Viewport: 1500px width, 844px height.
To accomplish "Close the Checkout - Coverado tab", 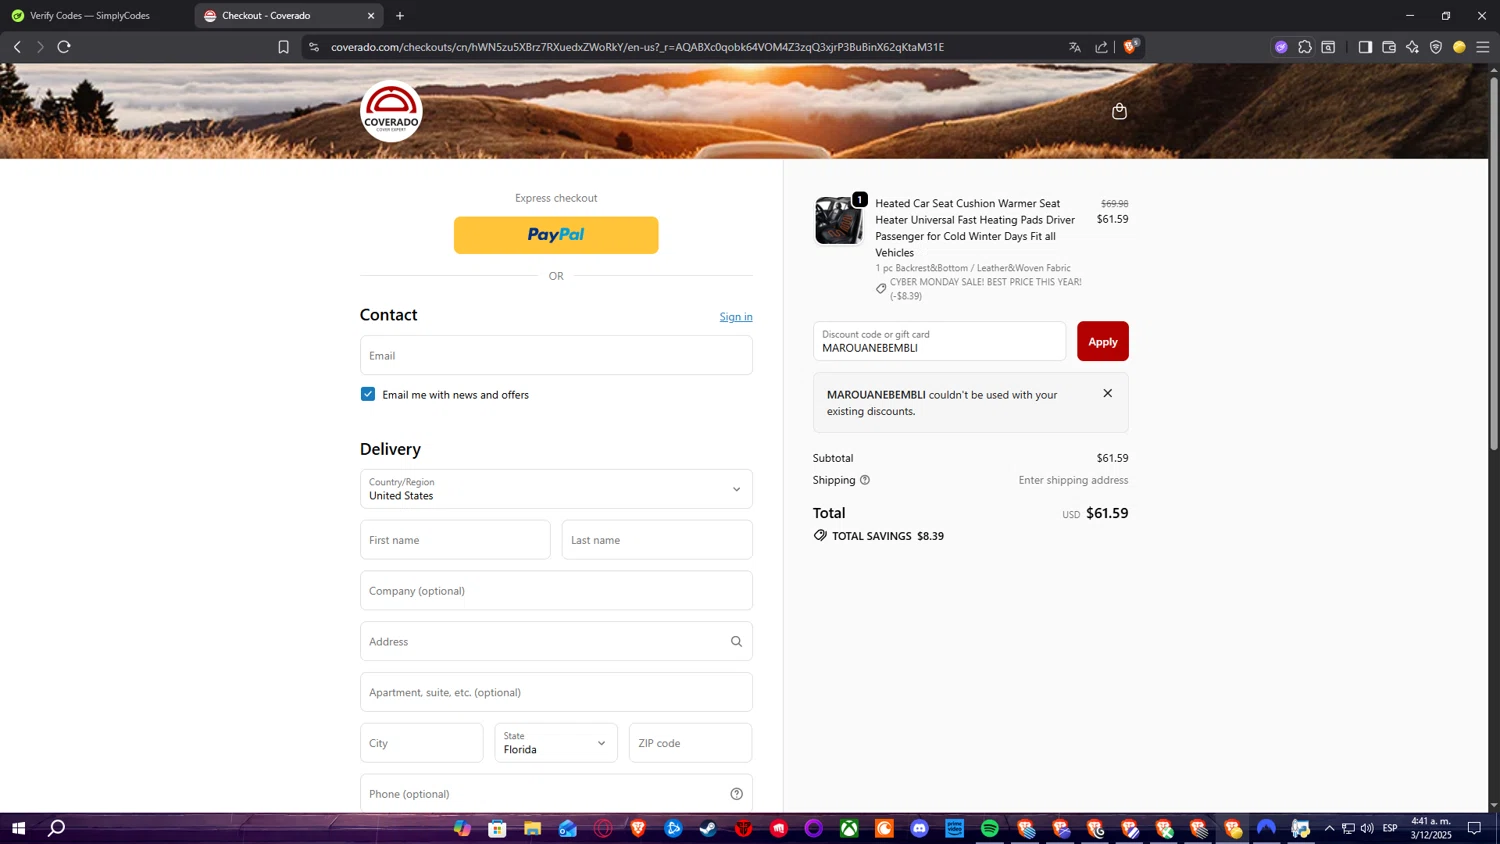I will [371, 16].
